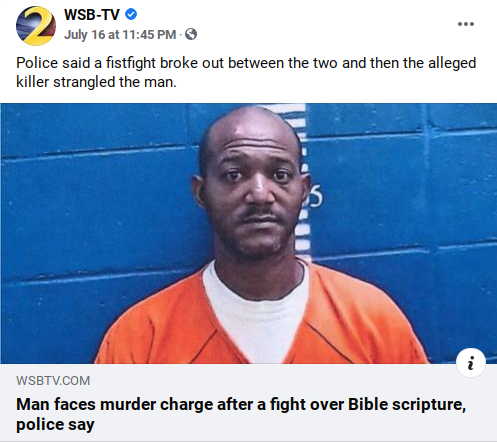Click the grey link preview card footer

click(248, 403)
